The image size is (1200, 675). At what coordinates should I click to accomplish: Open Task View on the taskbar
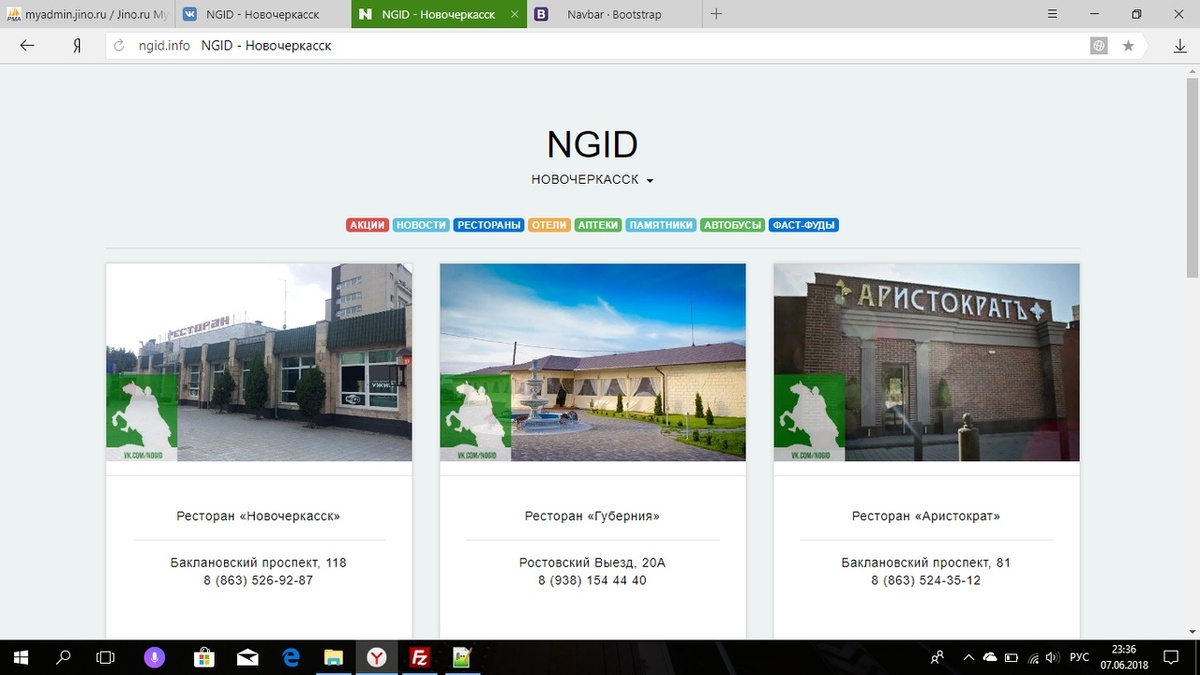coord(105,657)
